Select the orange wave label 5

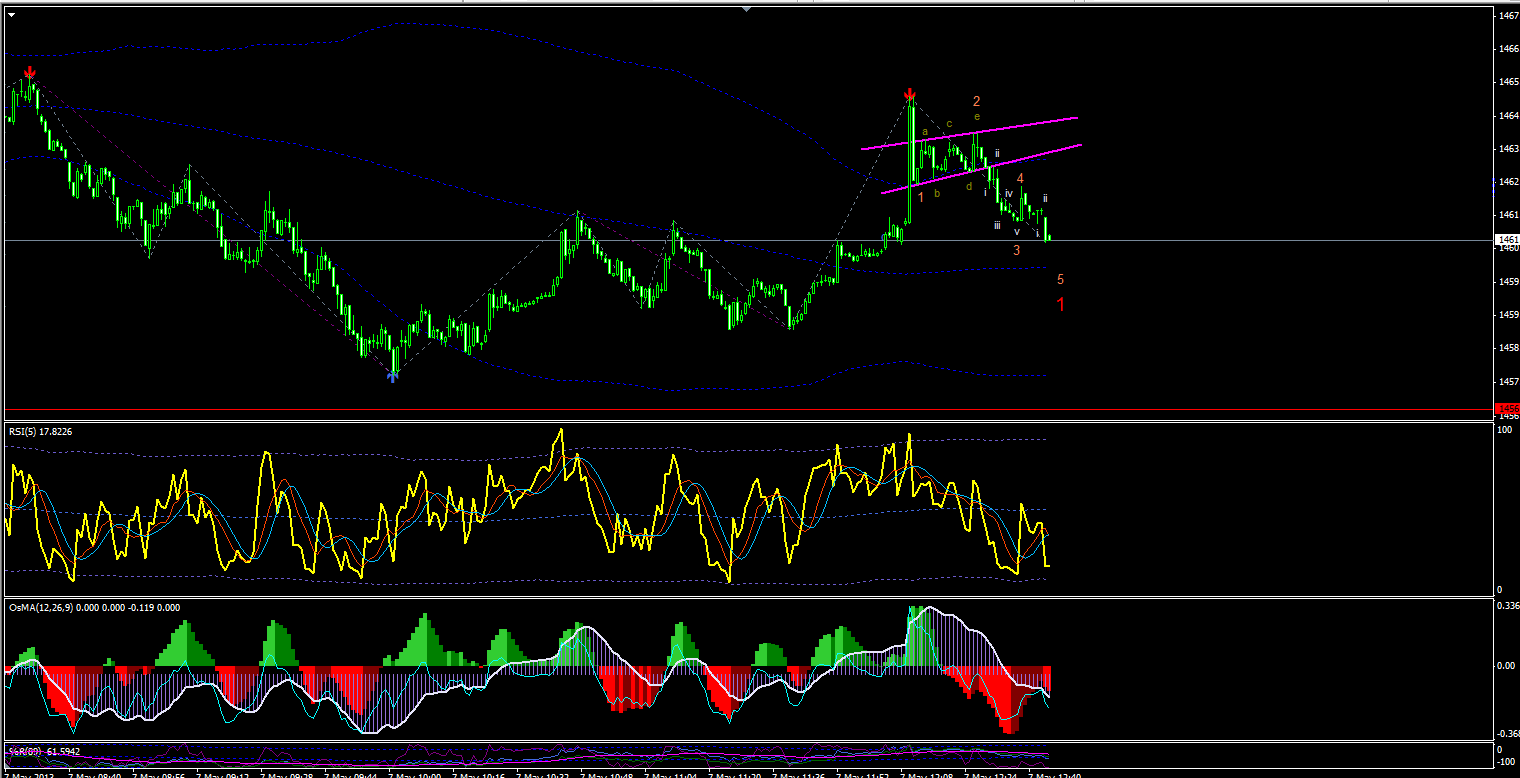click(1060, 280)
